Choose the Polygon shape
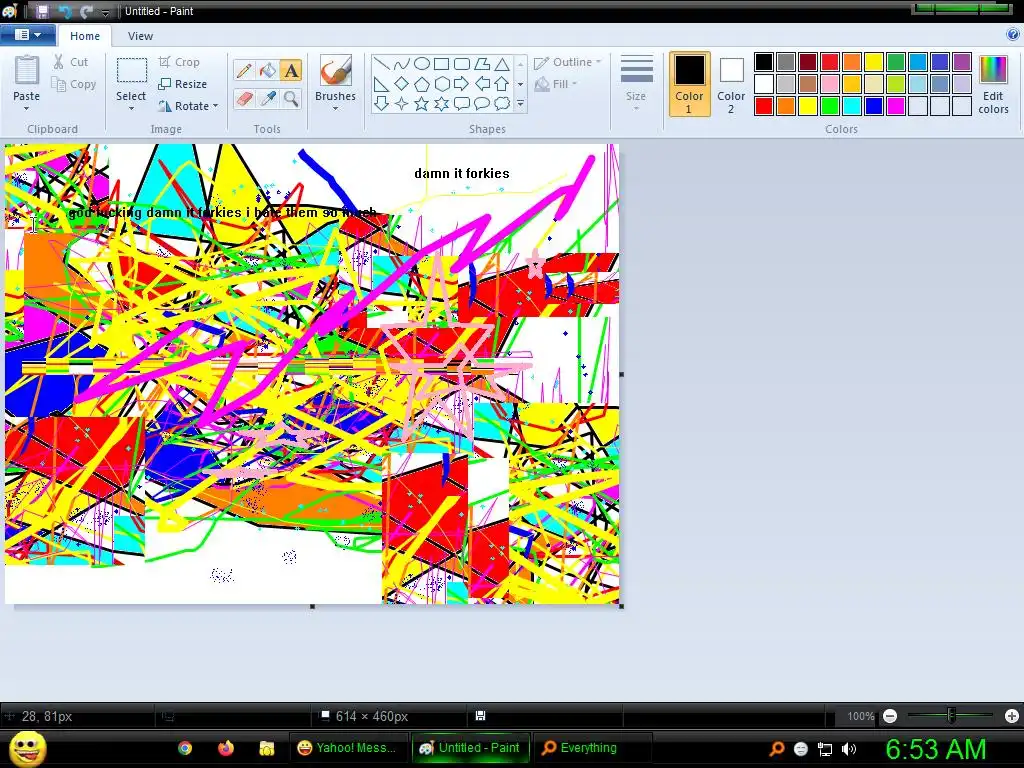 (482, 64)
